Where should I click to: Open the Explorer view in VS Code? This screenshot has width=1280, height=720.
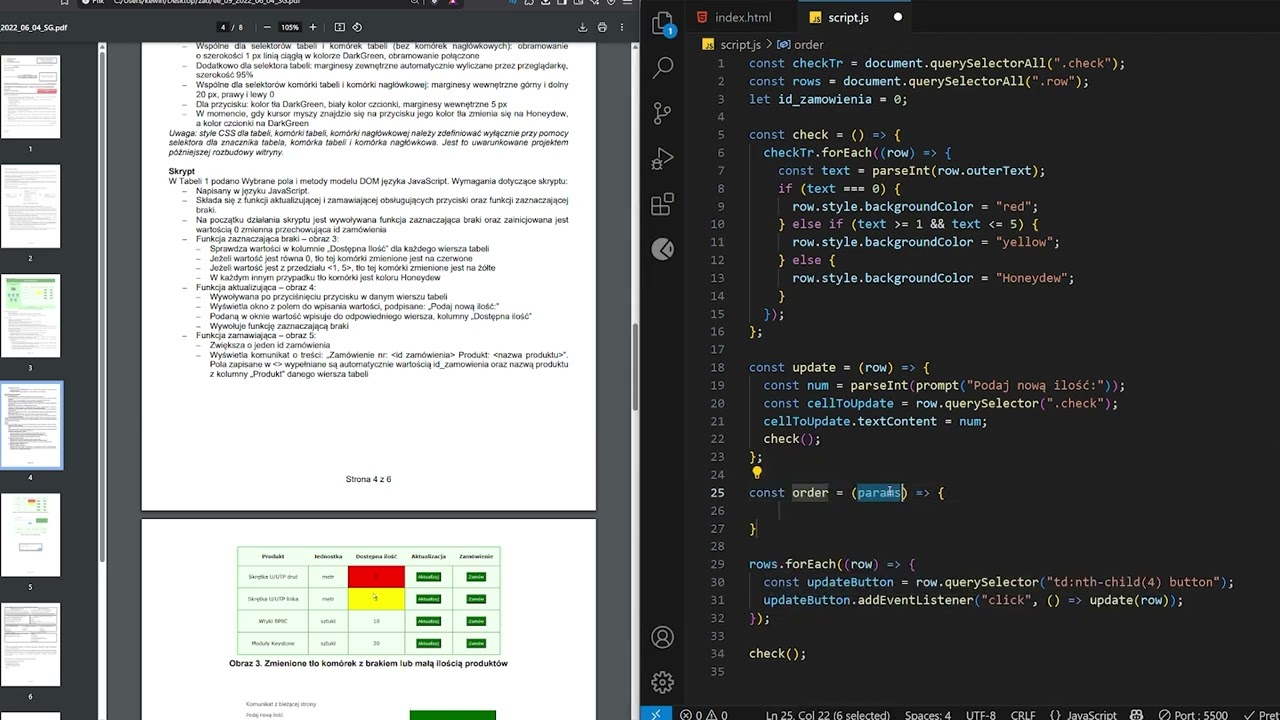point(662,24)
